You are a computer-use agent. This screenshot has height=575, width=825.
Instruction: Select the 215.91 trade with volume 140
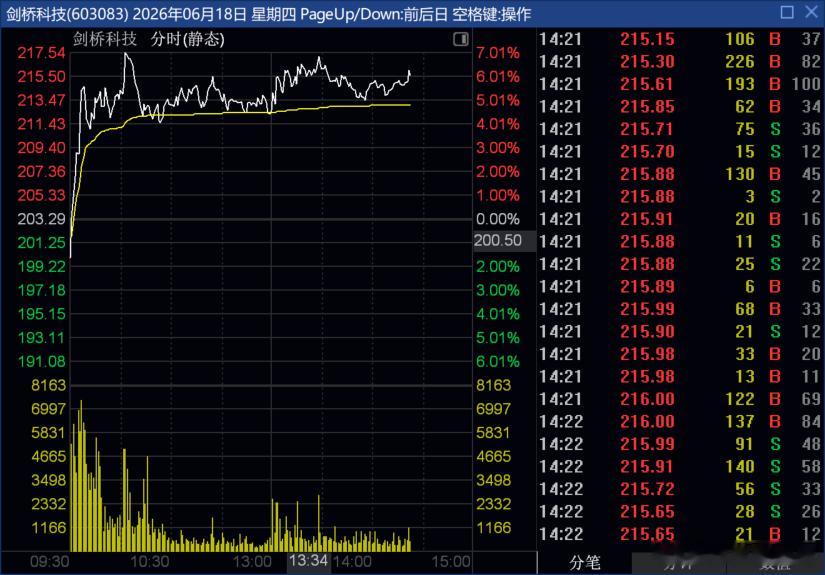679,467
